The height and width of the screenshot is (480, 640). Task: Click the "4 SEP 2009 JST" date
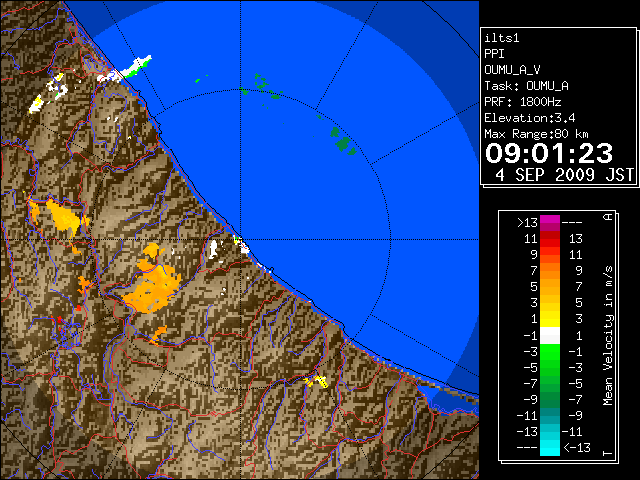[x=564, y=175]
